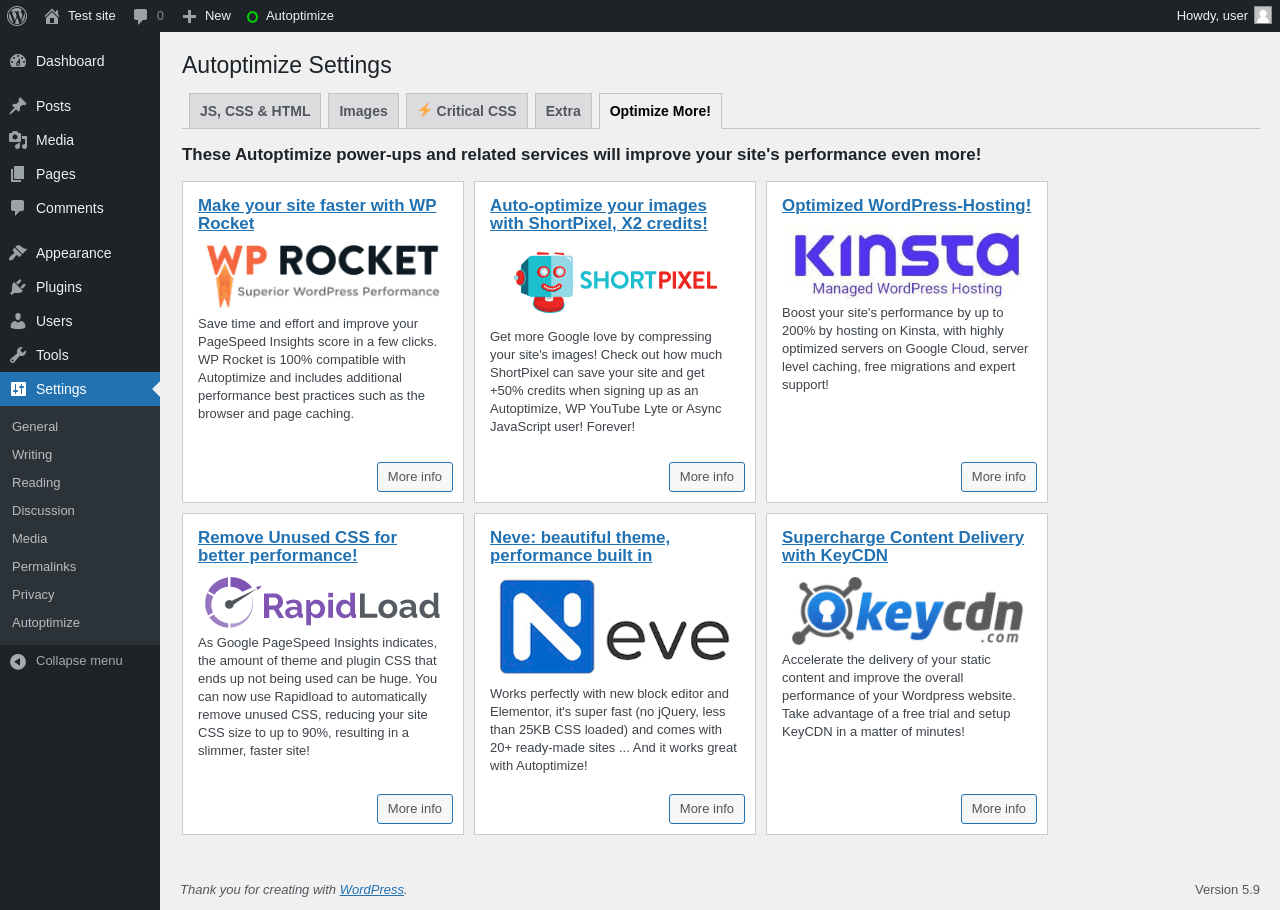
Task: Open Test site home icon
Action: [52, 16]
